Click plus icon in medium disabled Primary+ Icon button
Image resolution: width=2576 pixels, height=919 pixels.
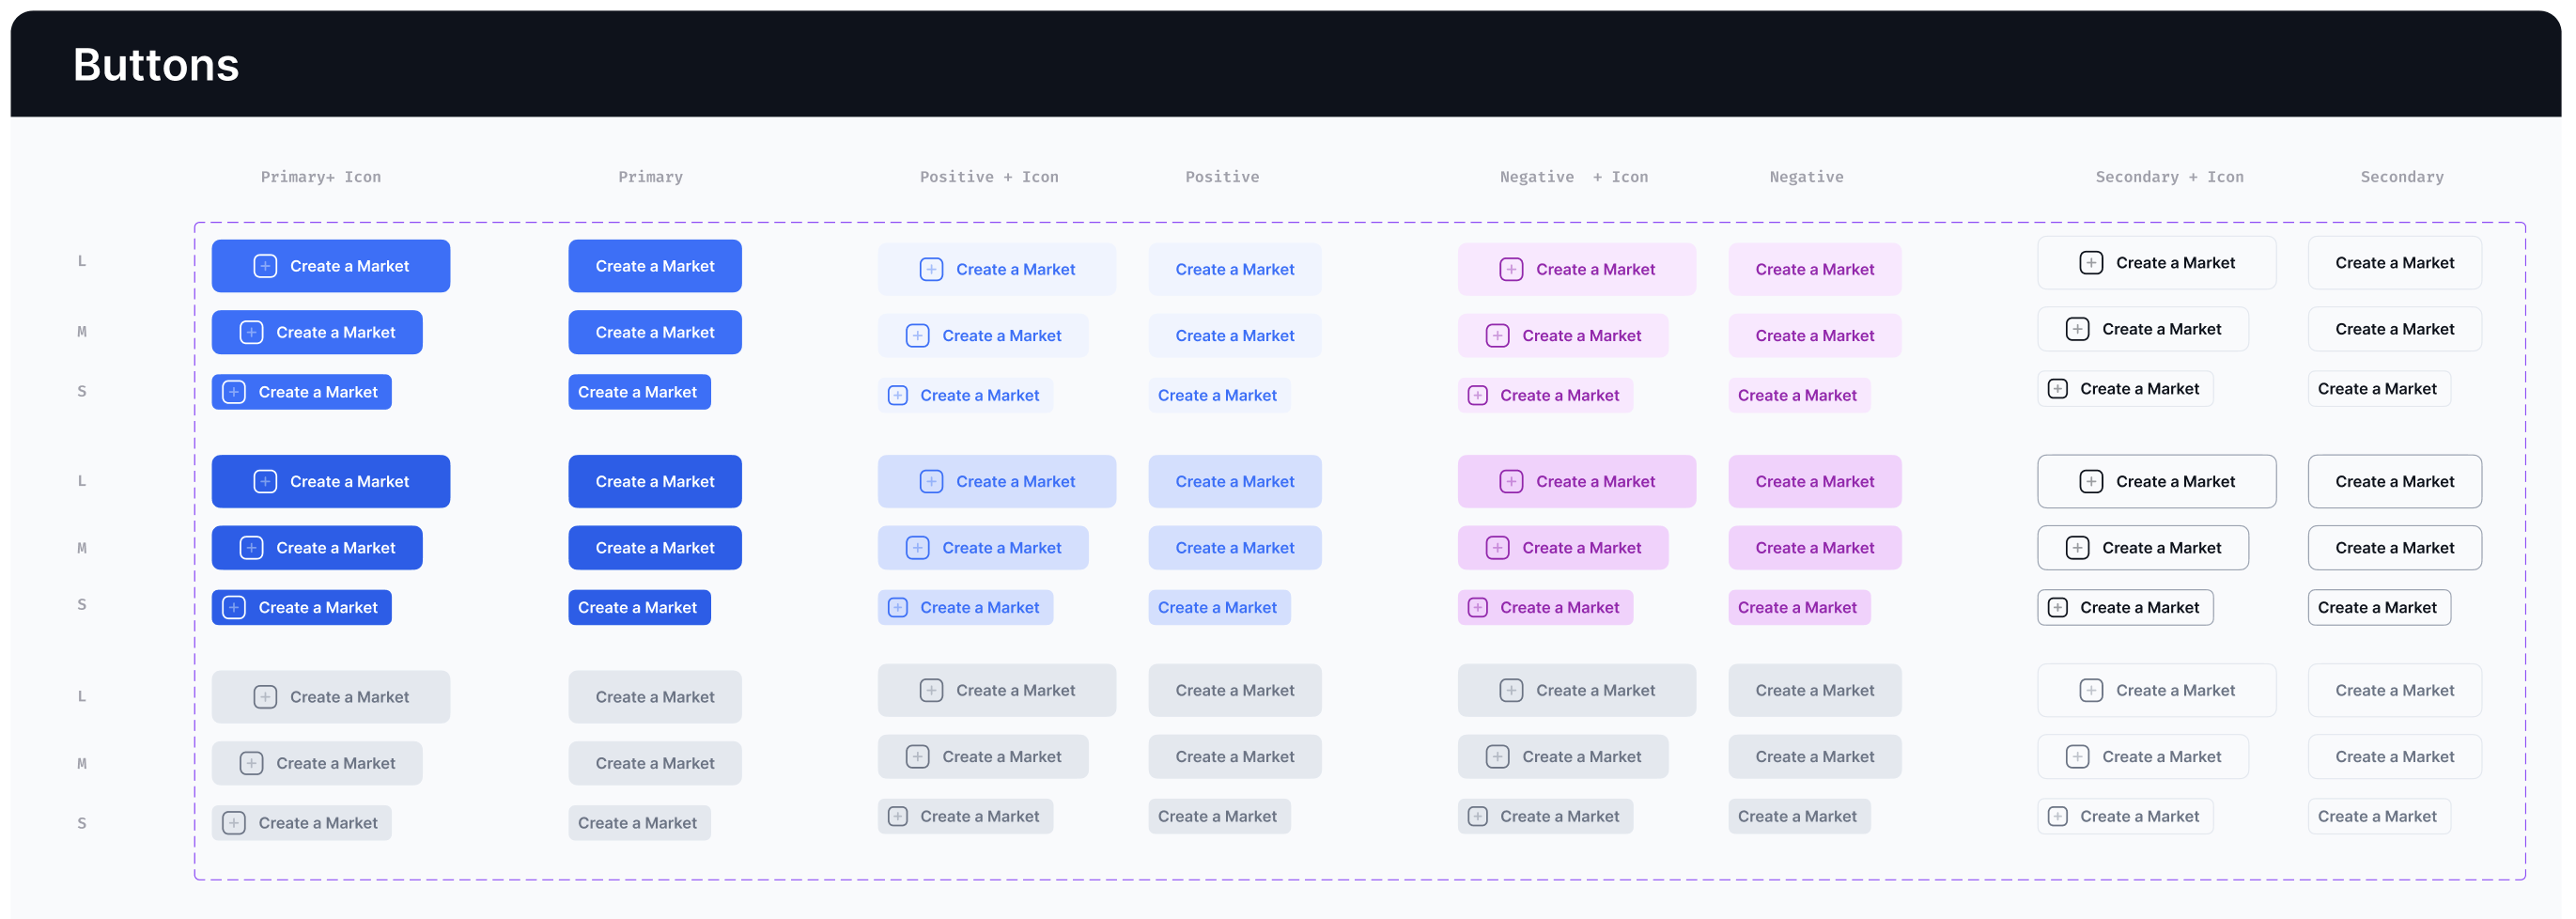point(251,763)
